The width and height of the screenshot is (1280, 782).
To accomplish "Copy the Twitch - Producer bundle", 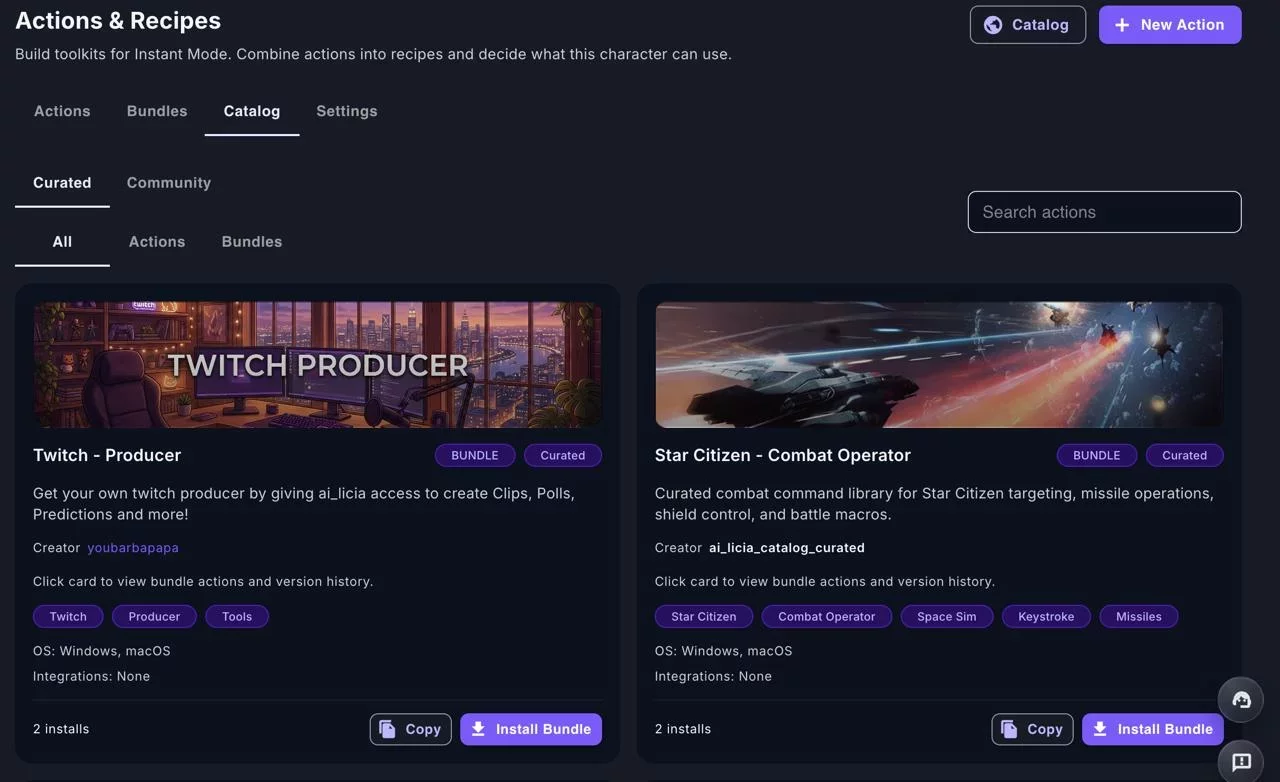I will coord(410,729).
